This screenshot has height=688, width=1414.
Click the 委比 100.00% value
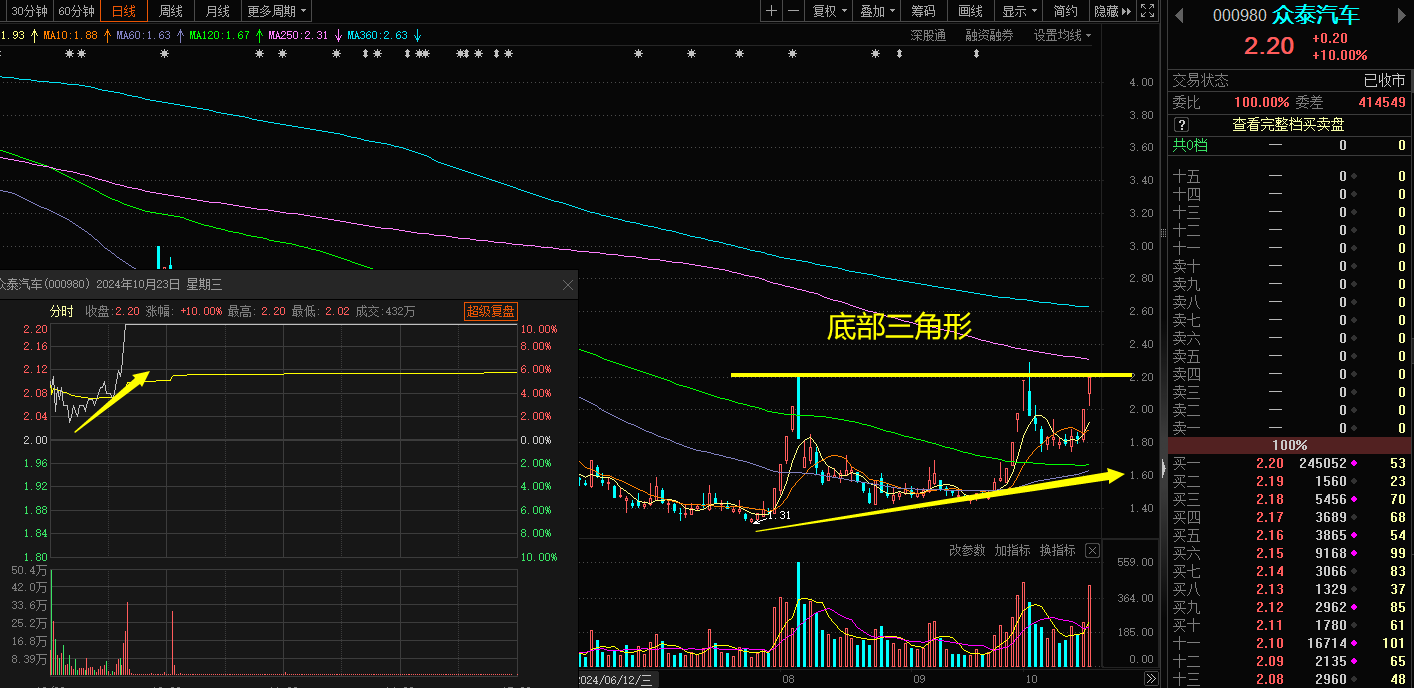coord(1261,102)
